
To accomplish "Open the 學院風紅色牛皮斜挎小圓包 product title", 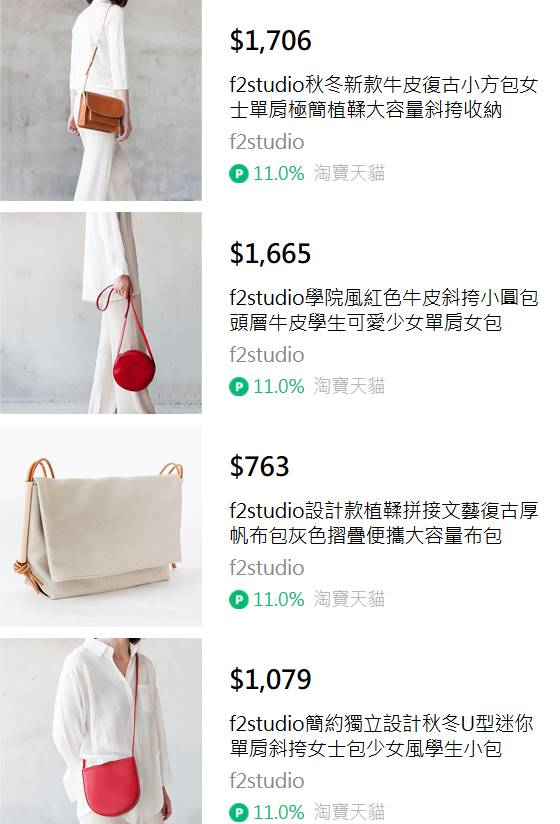I will 383,310.
